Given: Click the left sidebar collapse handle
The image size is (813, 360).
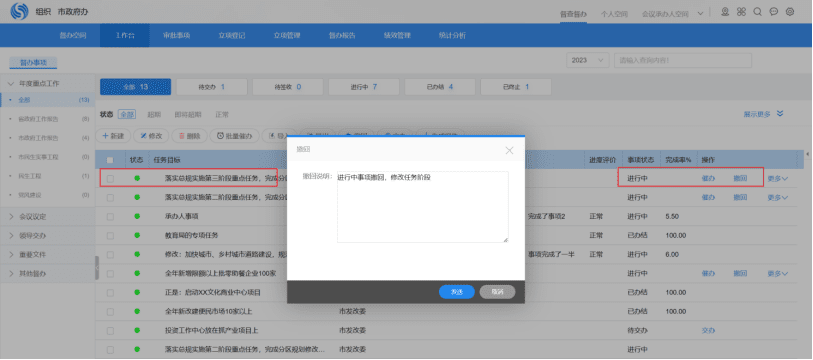Looking at the screenshot, I should point(97,268).
